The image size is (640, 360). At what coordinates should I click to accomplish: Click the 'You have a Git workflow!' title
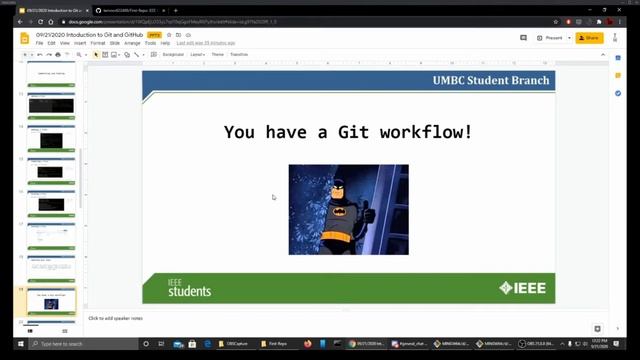(348, 132)
